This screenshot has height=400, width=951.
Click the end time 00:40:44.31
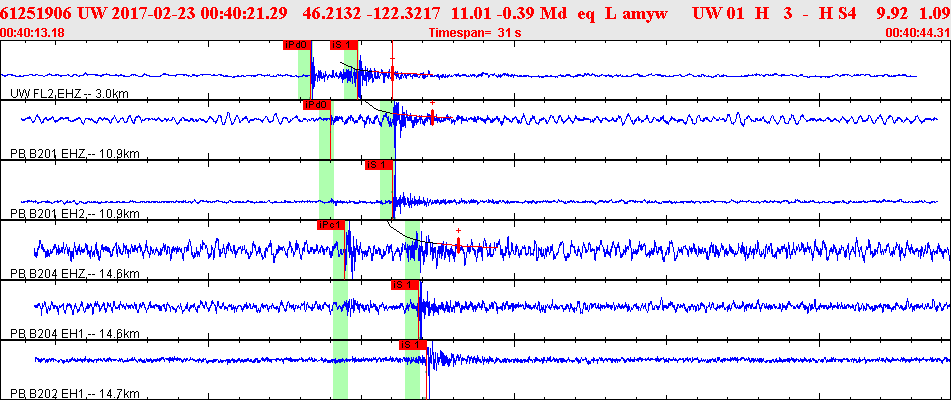(917, 33)
